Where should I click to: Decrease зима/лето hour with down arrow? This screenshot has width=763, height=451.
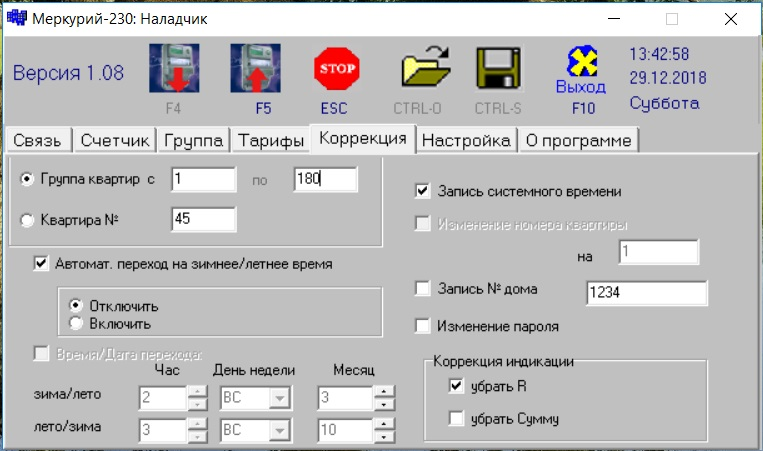tap(198, 404)
